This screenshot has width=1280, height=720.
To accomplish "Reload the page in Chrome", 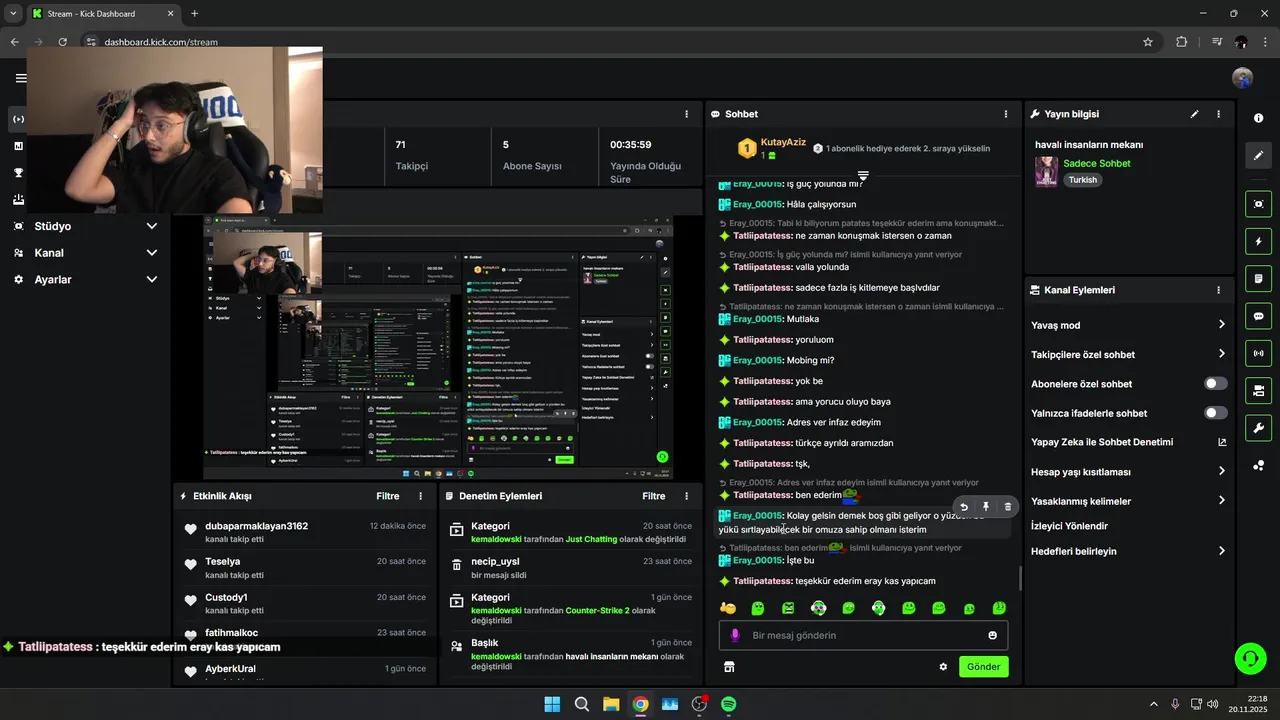I will tap(62, 42).
